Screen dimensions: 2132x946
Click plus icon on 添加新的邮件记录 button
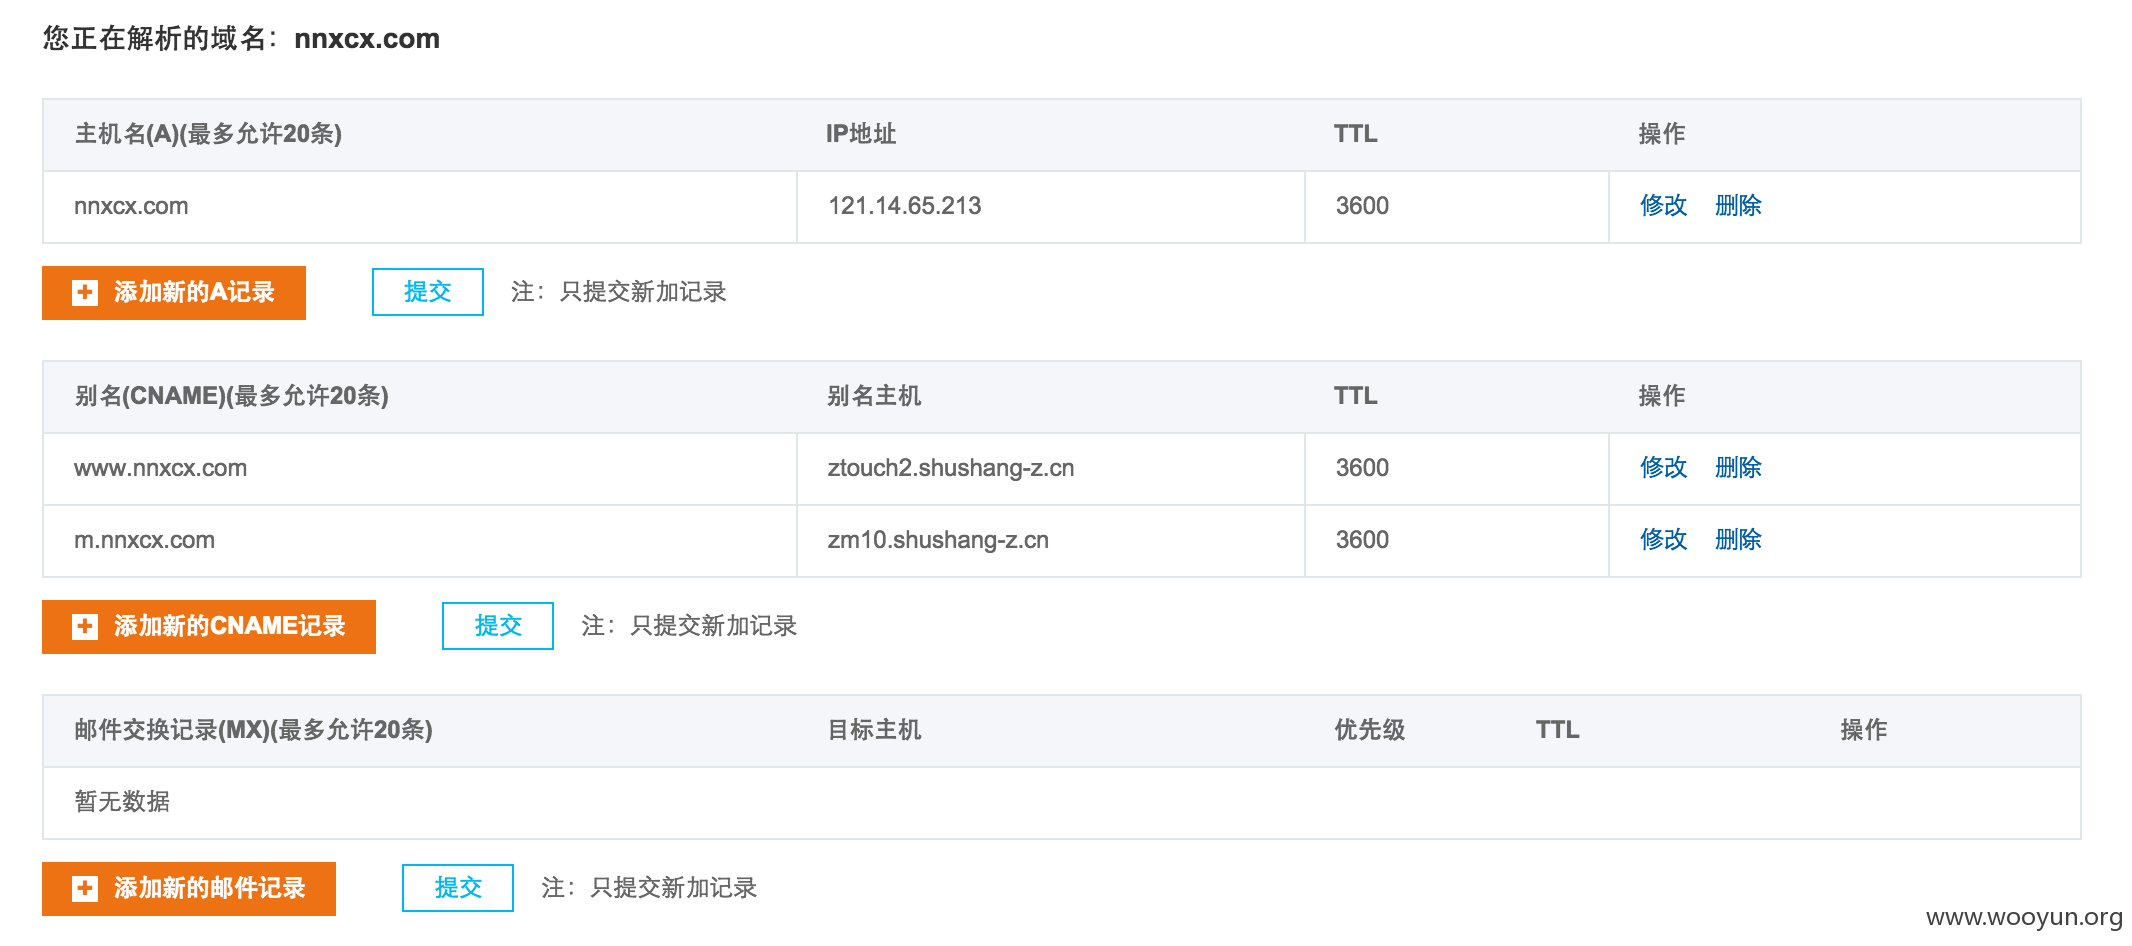[85, 888]
